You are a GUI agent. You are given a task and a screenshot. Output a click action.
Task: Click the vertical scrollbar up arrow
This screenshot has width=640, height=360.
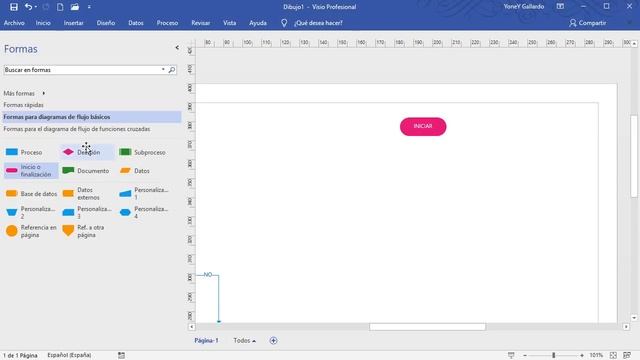pyautogui.click(x=634, y=43)
